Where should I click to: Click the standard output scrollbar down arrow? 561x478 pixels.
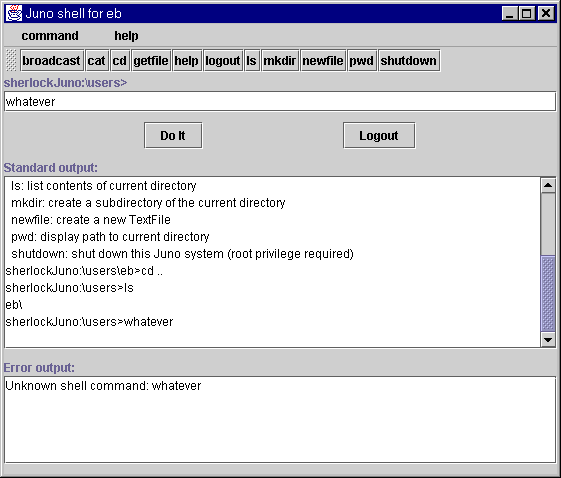tap(548, 339)
